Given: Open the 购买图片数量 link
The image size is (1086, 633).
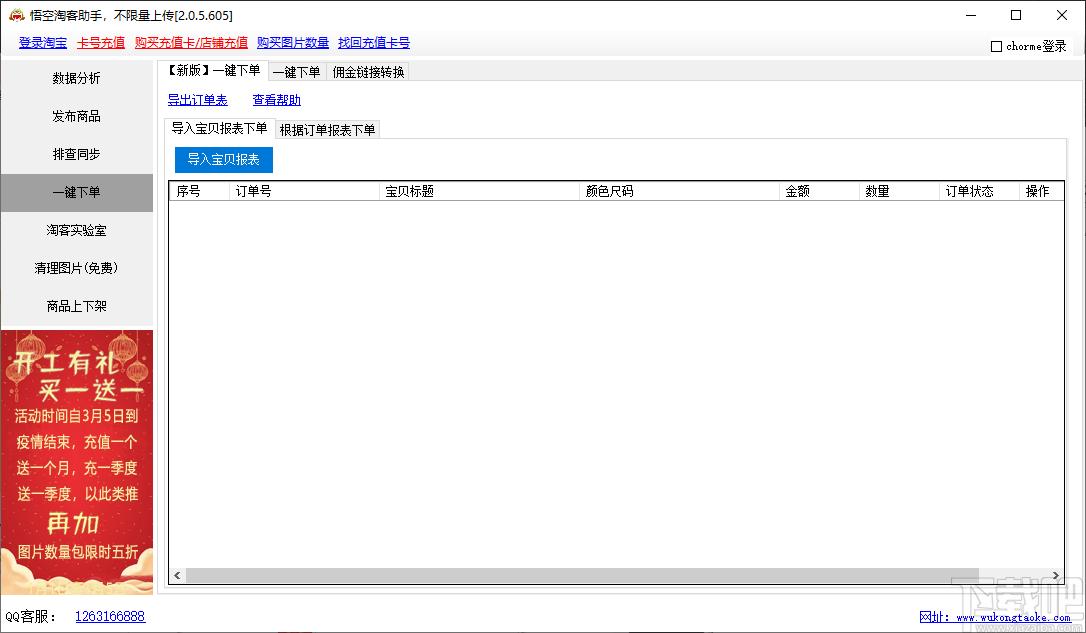Looking at the screenshot, I should [293, 43].
